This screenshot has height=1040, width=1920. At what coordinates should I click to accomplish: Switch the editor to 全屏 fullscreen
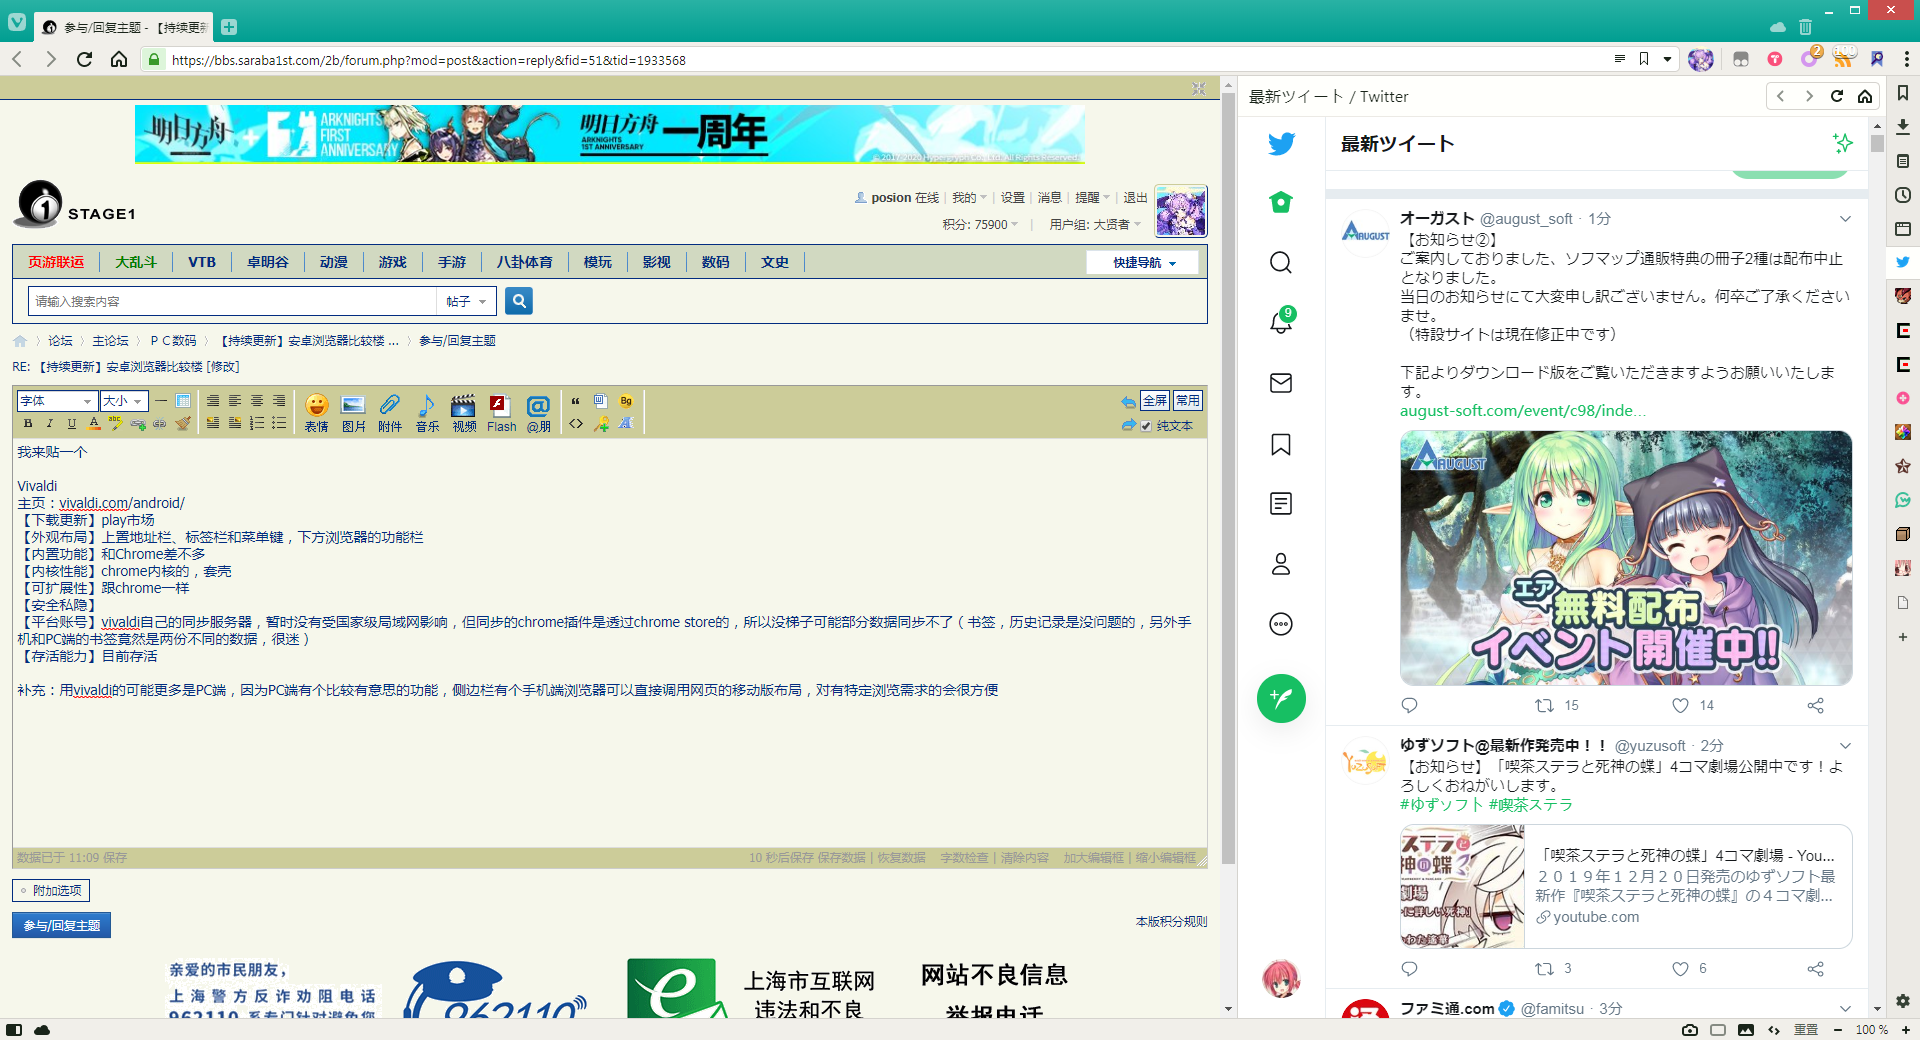coord(1155,401)
